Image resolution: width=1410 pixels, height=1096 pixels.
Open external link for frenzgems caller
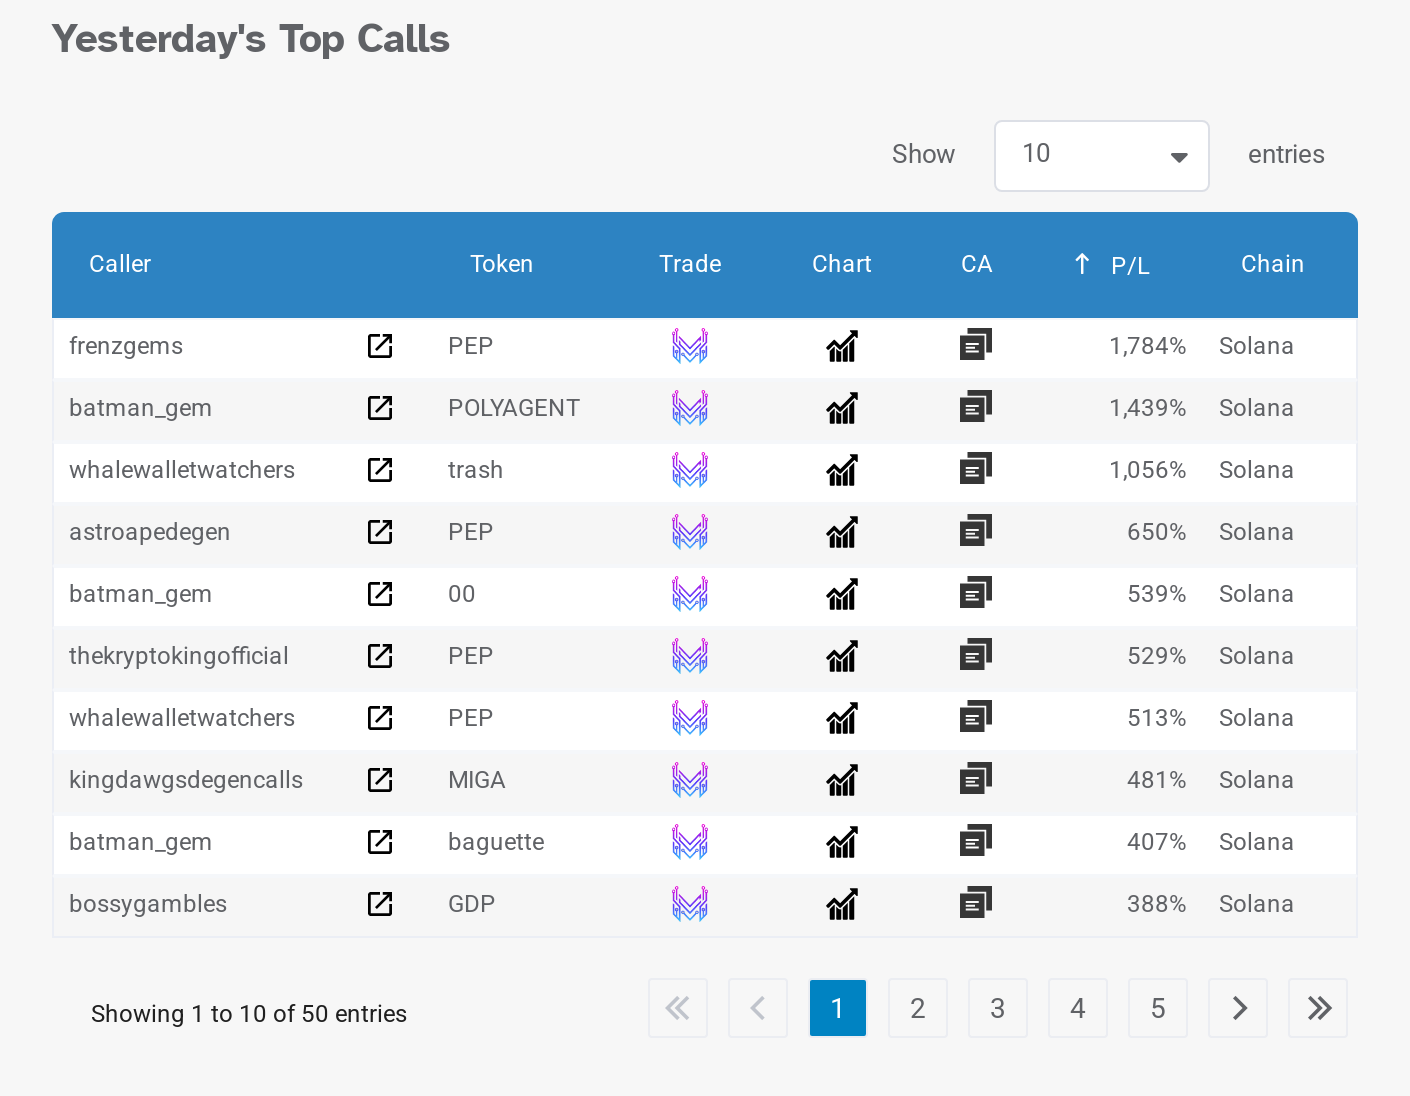pyautogui.click(x=380, y=346)
